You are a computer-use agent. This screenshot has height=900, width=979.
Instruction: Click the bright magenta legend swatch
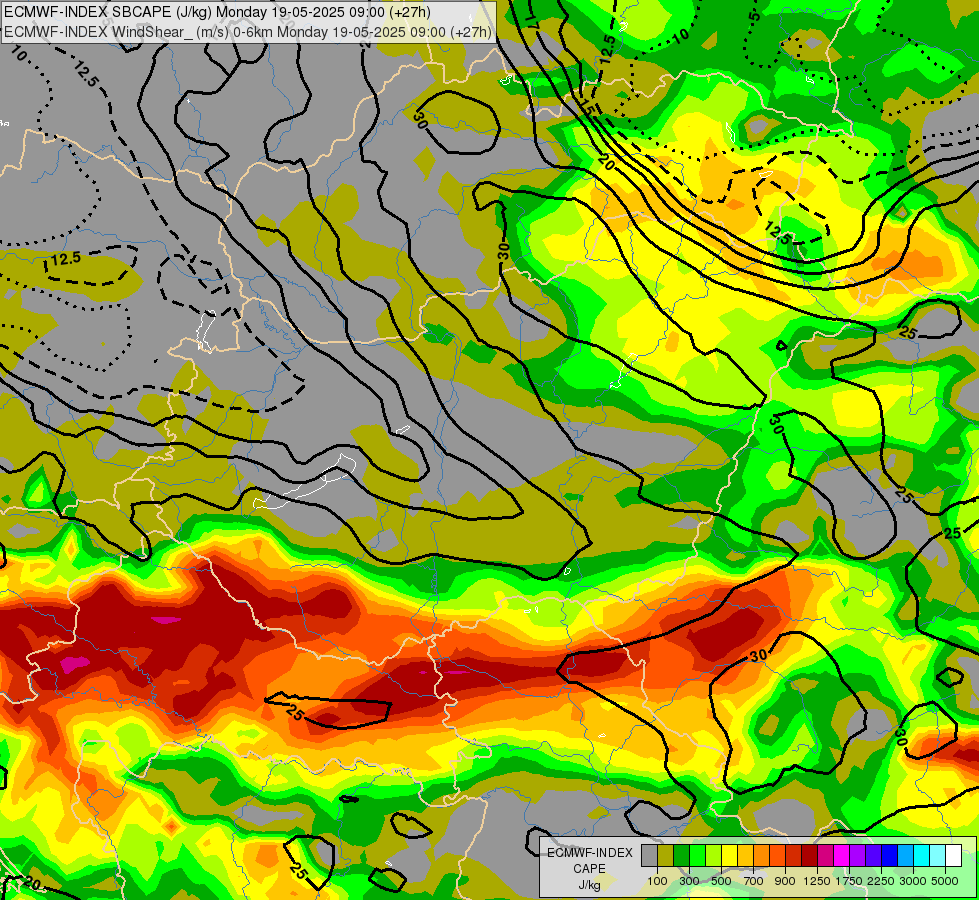842,856
